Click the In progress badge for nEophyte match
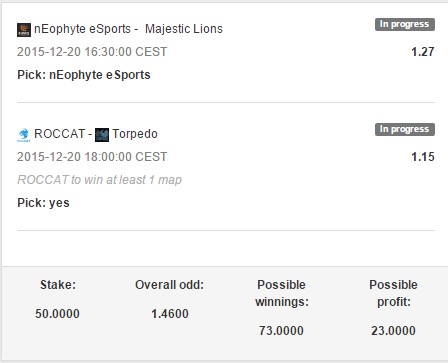 tap(405, 24)
